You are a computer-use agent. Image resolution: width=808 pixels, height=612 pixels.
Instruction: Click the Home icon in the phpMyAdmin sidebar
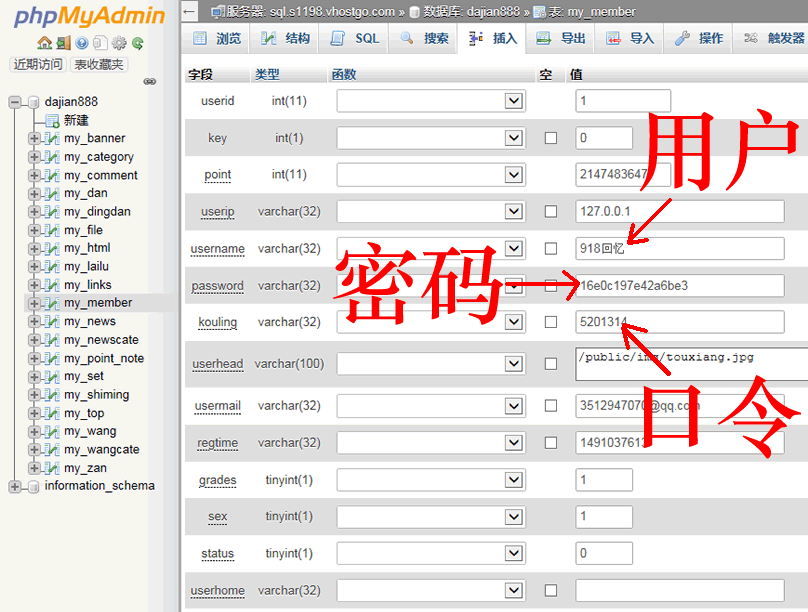pyautogui.click(x=44, y=43)
